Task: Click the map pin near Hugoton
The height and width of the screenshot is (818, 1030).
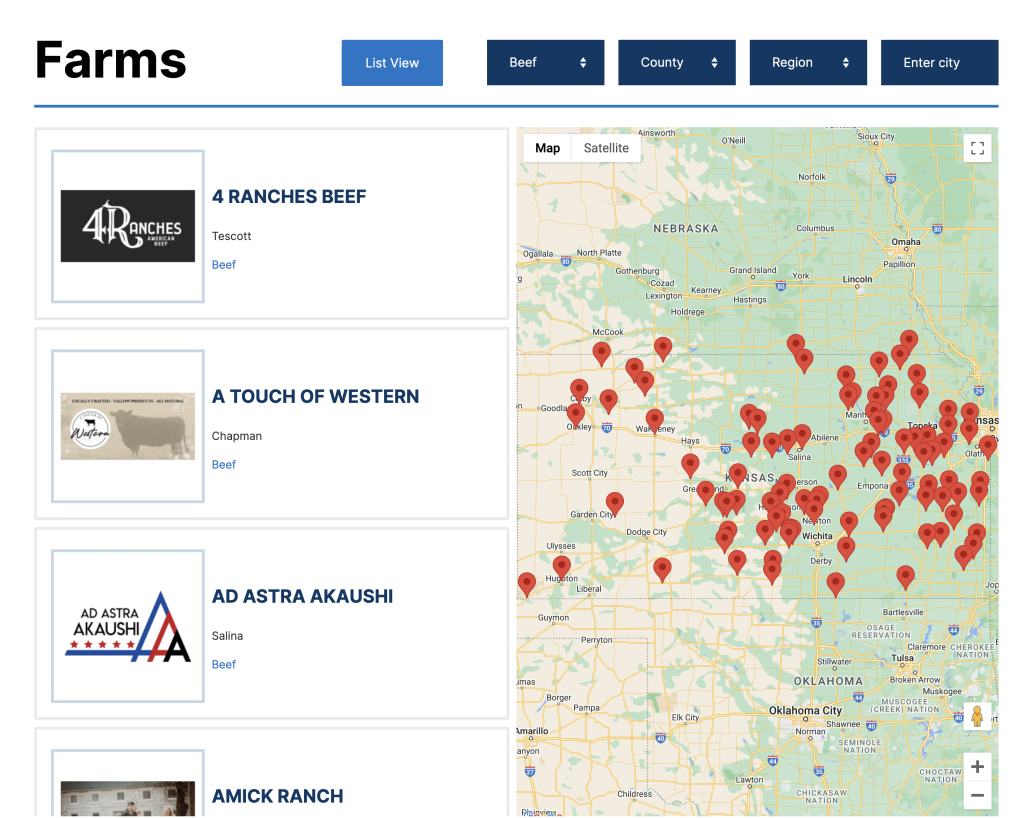Action: (562, 568)
